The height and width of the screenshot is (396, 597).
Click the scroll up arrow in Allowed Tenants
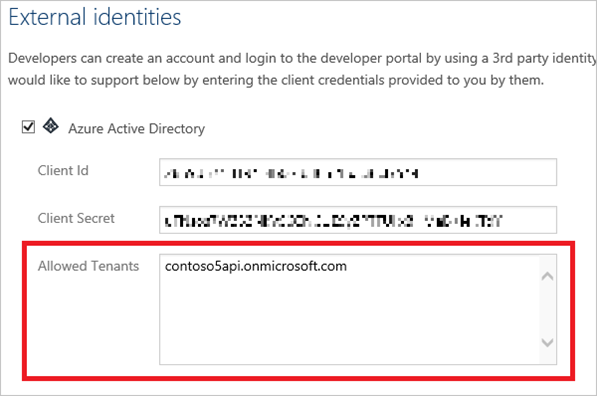tap(548, 276)
